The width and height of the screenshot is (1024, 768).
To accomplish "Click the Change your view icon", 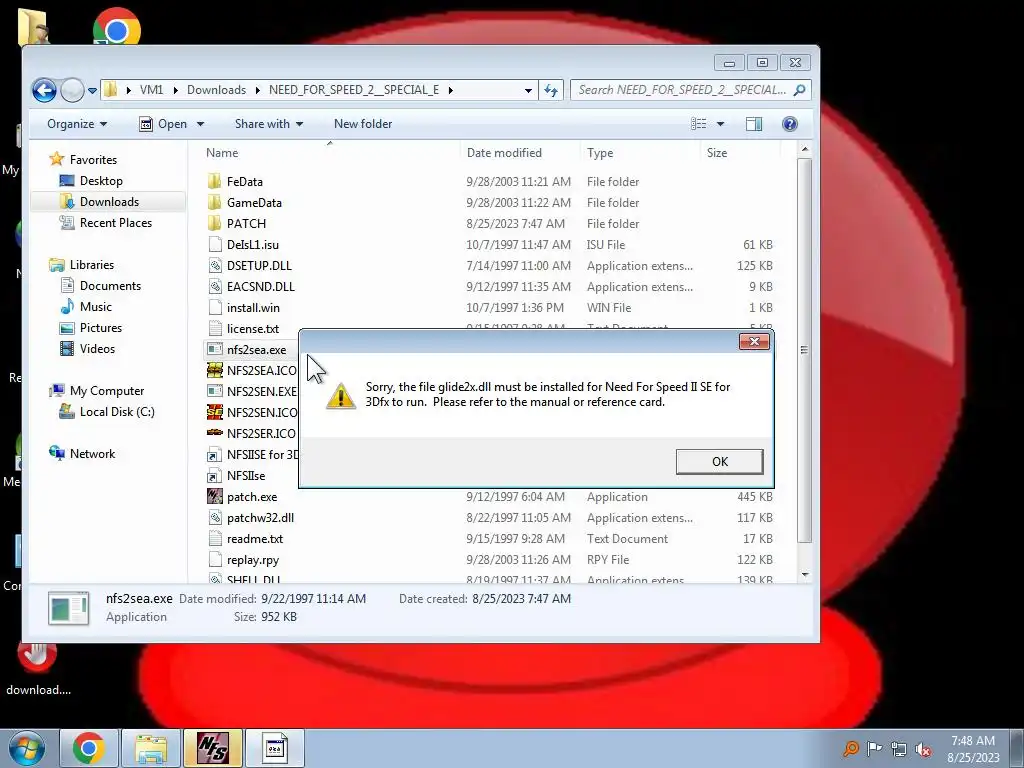I will click(x=698, y=124).
